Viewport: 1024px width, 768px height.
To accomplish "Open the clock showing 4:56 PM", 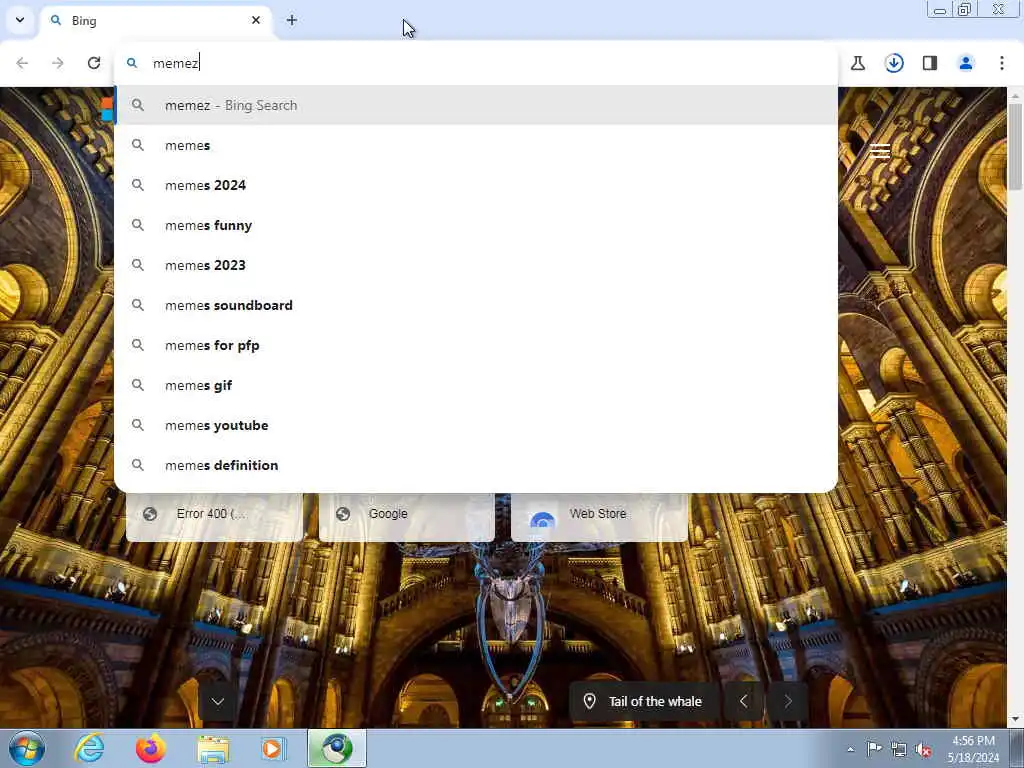I will [973, 749].
